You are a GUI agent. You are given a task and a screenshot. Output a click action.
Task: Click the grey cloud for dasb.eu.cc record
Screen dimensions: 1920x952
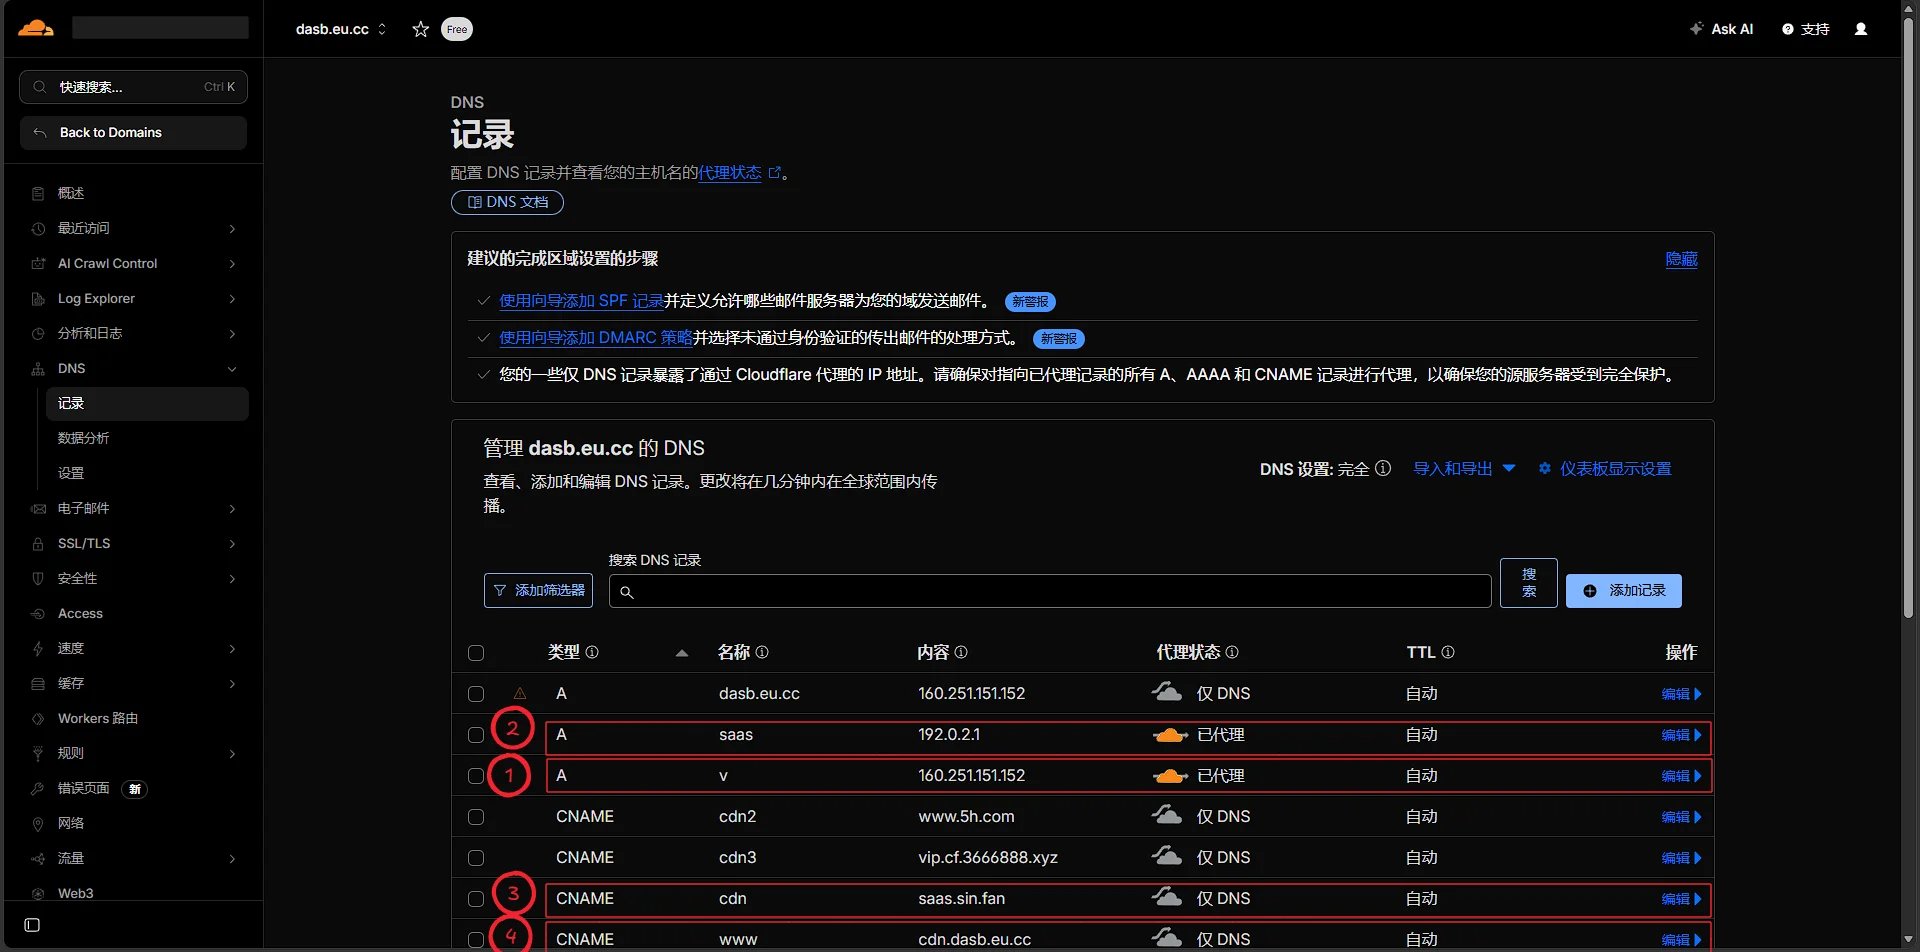click(x=1167, y=692)
